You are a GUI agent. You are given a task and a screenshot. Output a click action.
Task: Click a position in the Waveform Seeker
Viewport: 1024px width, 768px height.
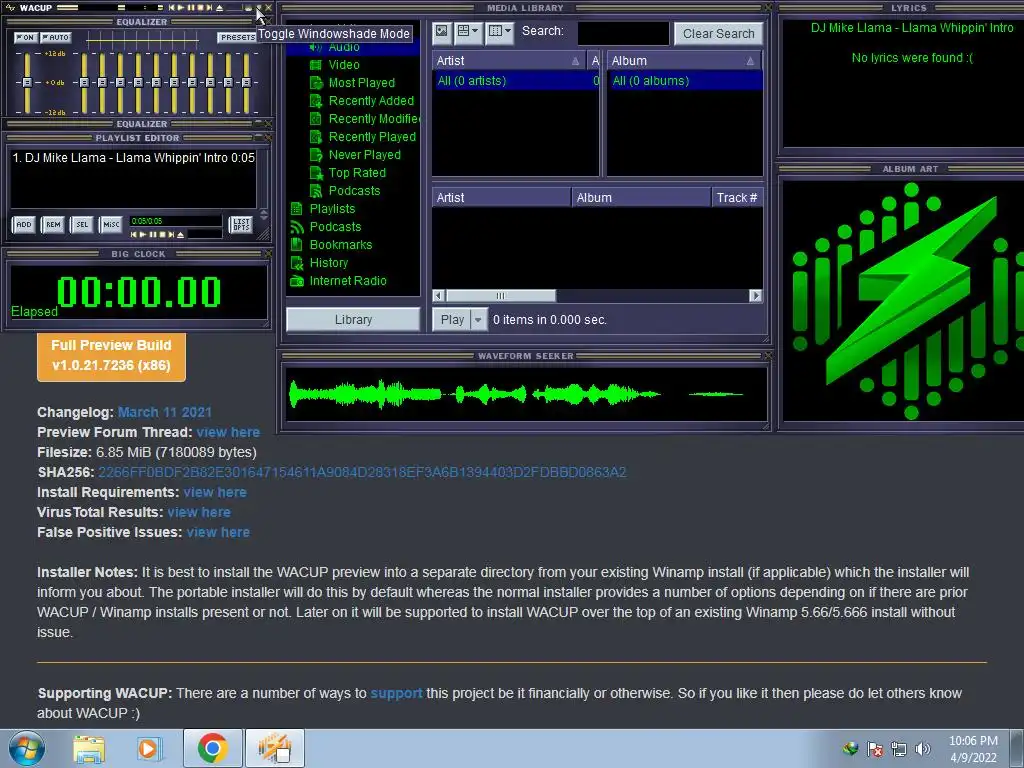526,394
